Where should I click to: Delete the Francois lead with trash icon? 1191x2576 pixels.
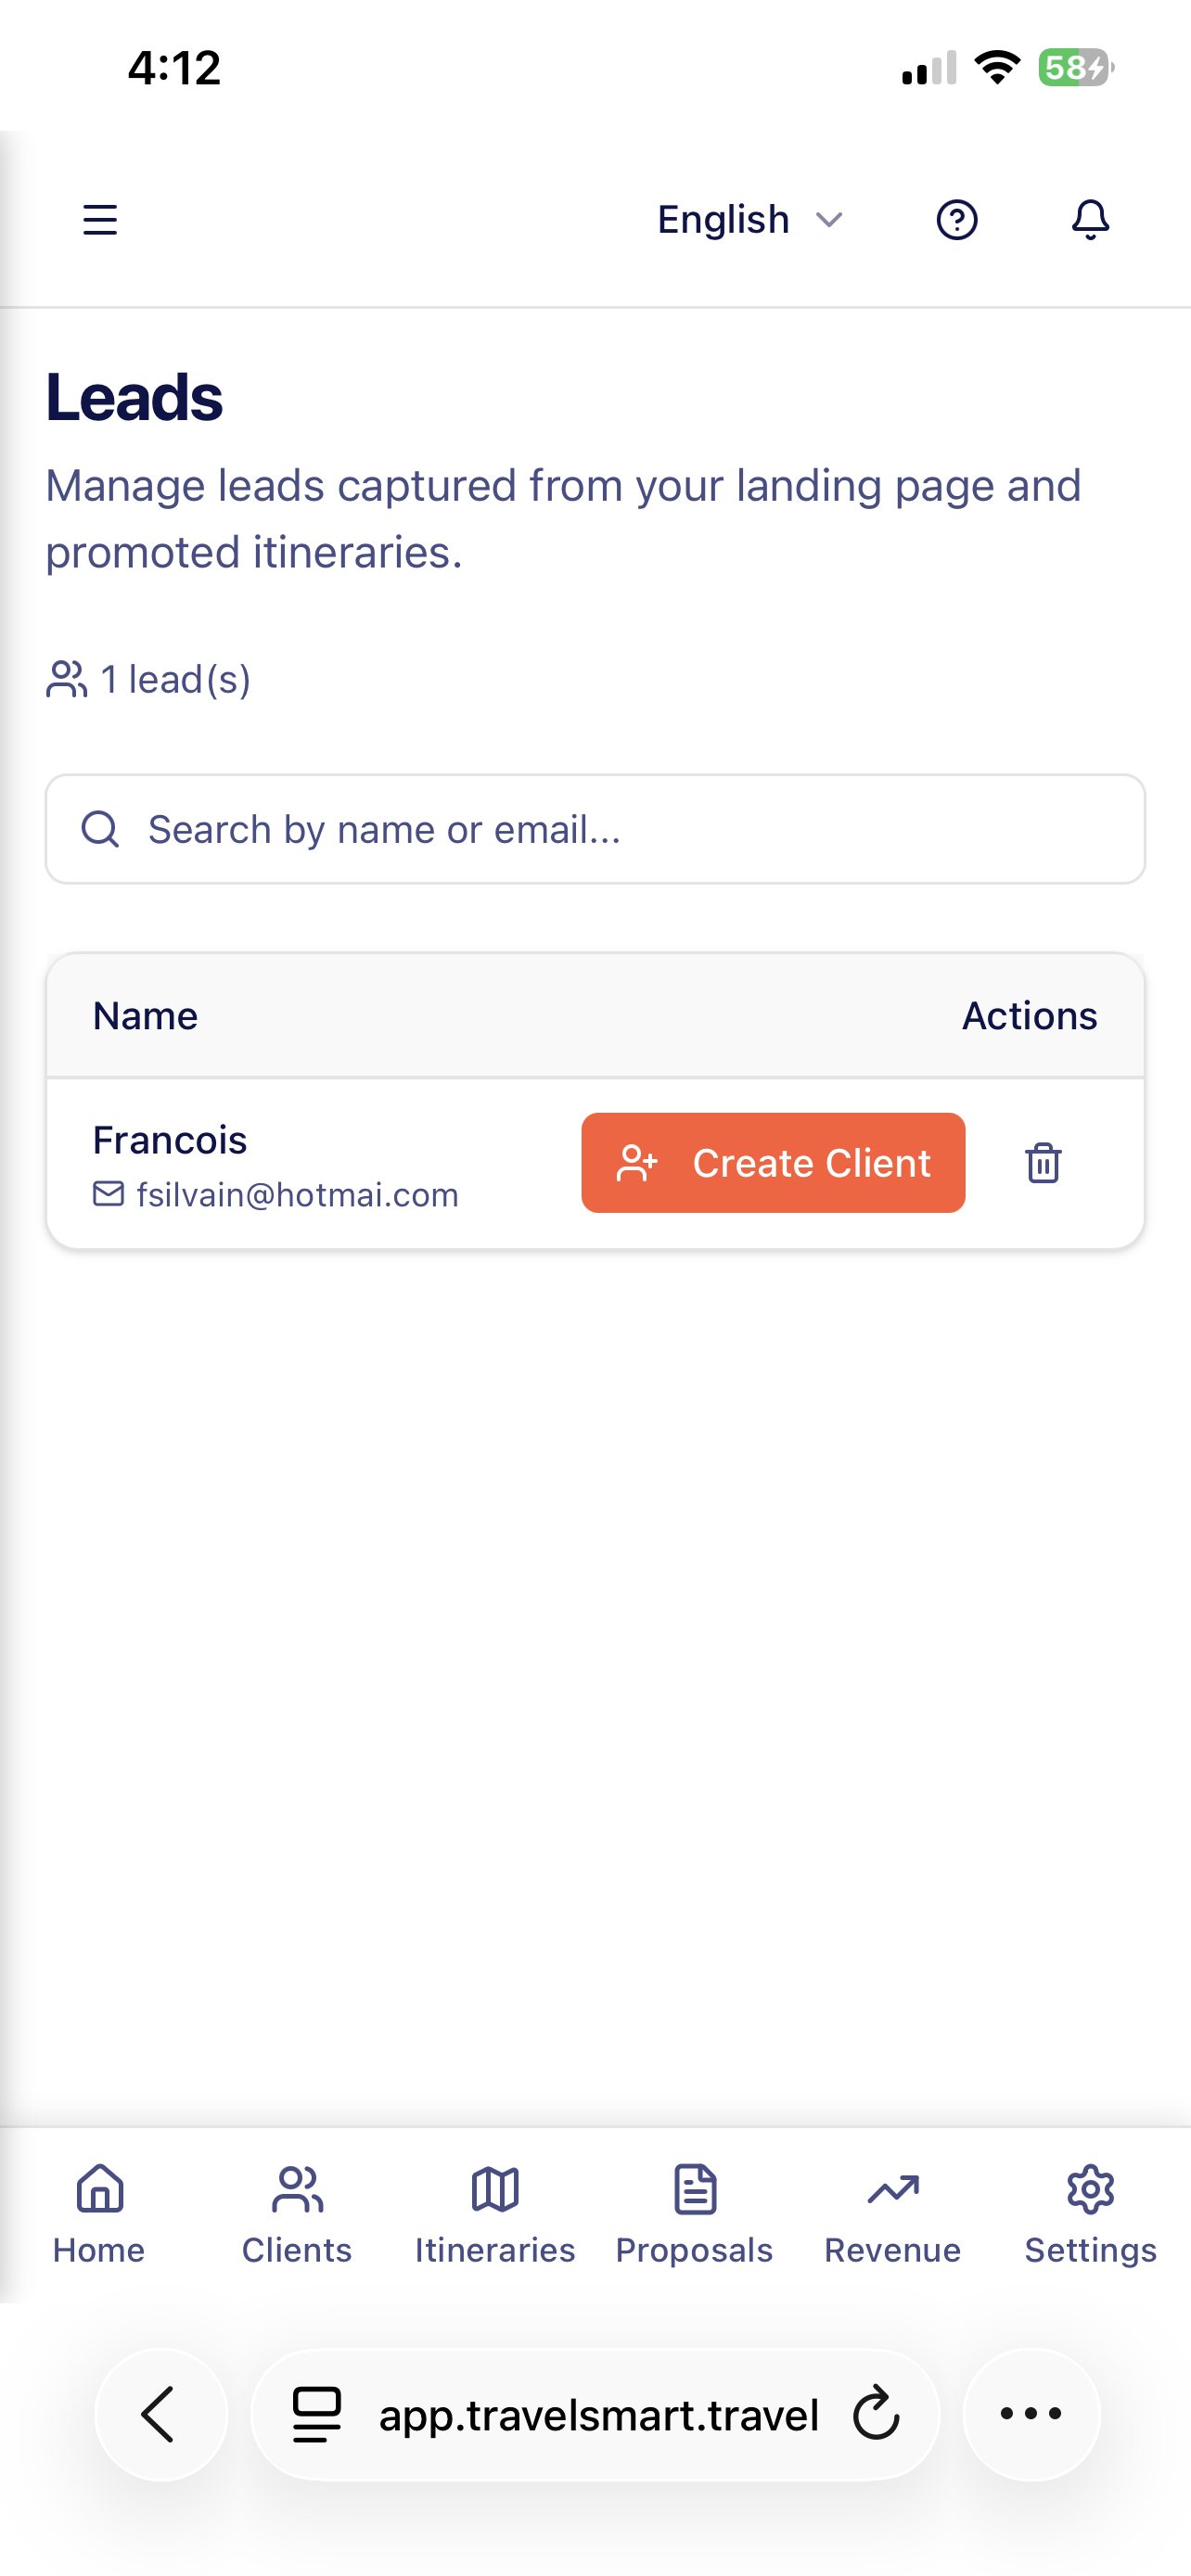pos(1043,1163)
